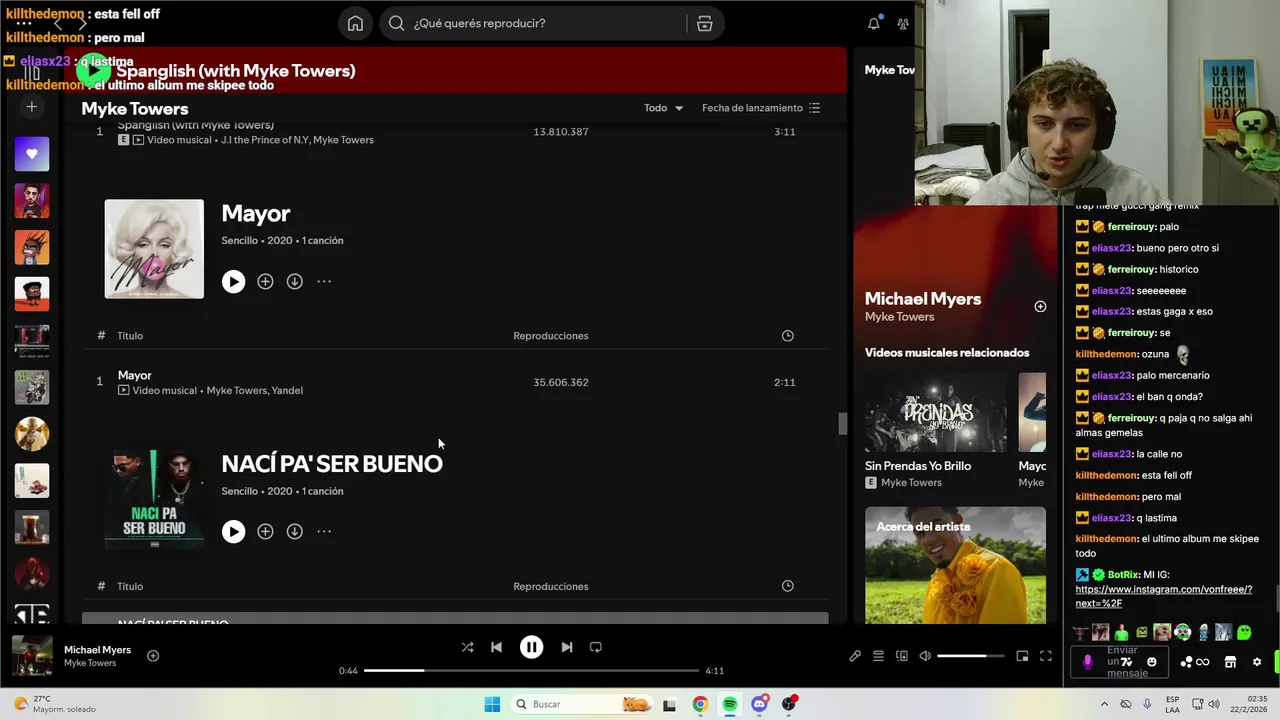Adjust the Spotify volume slider
Screen dimensions: 1280x720
click(970, 656)
